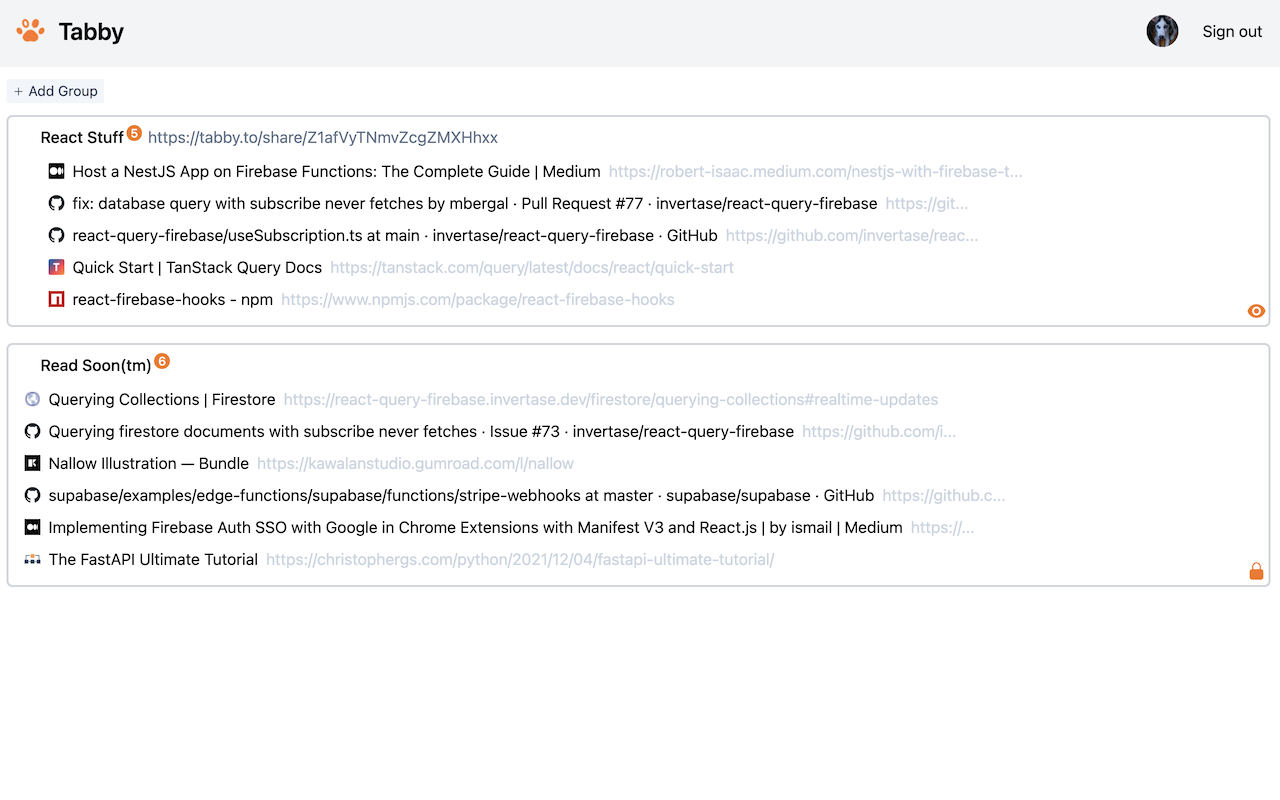Click the robert-isaac.medium.com URL

point(816,172)
